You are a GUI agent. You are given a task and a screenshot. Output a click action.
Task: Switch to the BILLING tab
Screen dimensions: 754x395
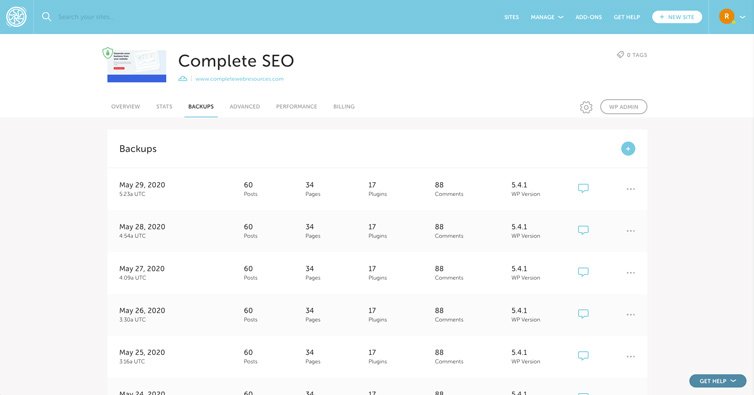(344, 106)
